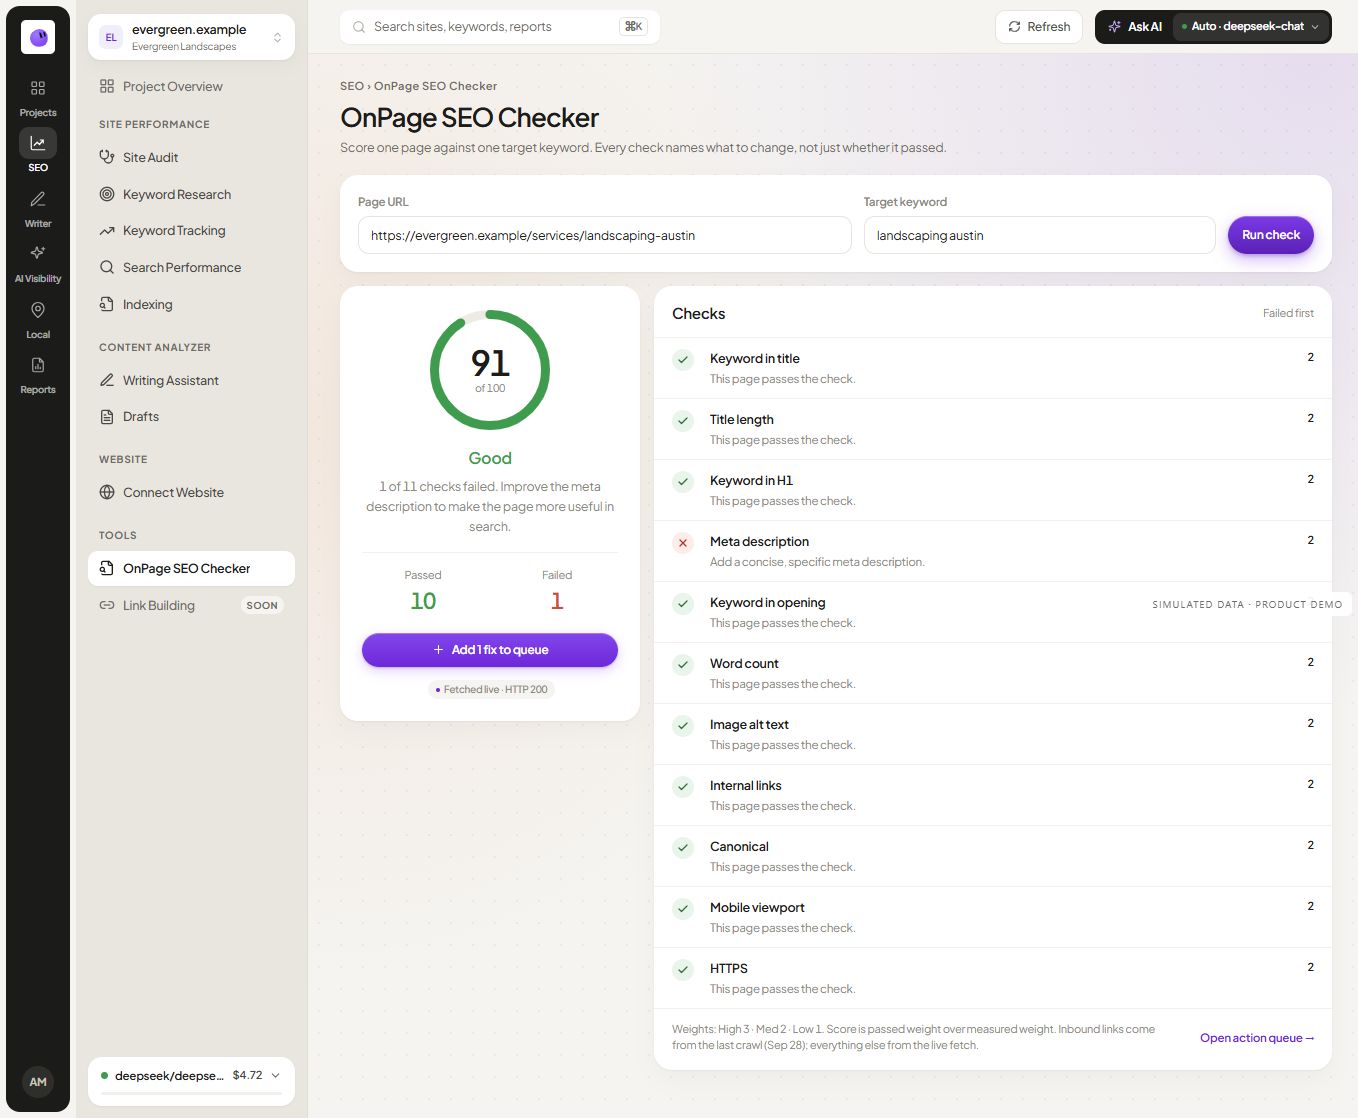This screenshot has height=1118, width=1358.
Task: Click the Writing Assistant pen icon
Action: pos(107,380)
